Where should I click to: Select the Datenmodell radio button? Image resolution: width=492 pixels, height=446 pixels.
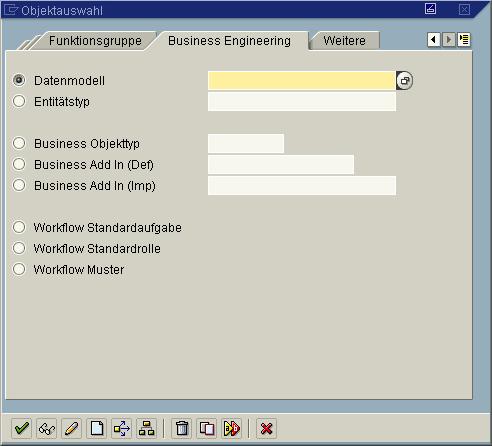[x=19, y=80]
